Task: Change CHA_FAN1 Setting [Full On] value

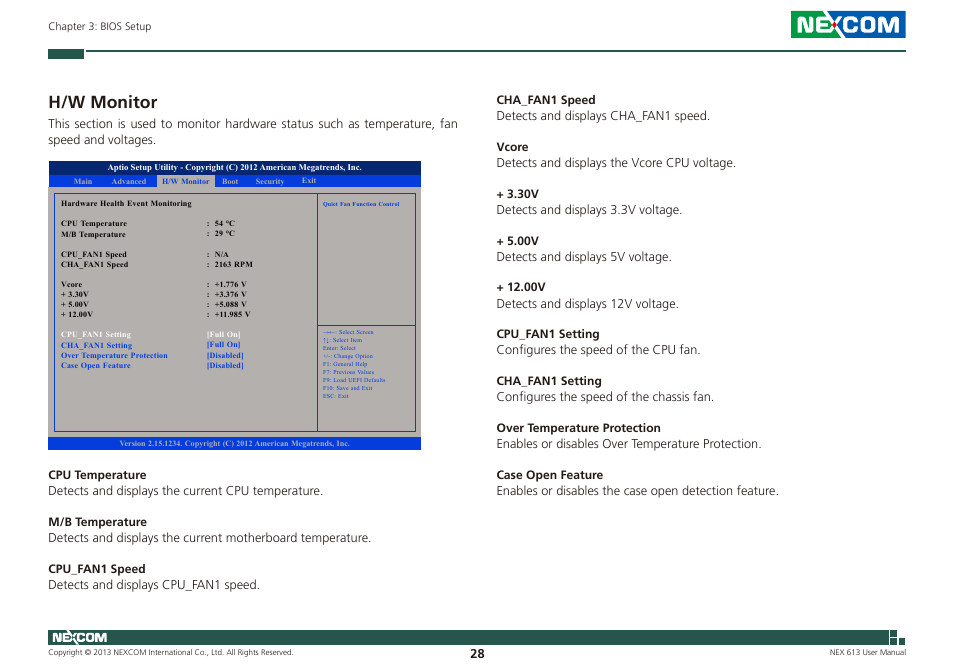Action: tap(223, 344)
